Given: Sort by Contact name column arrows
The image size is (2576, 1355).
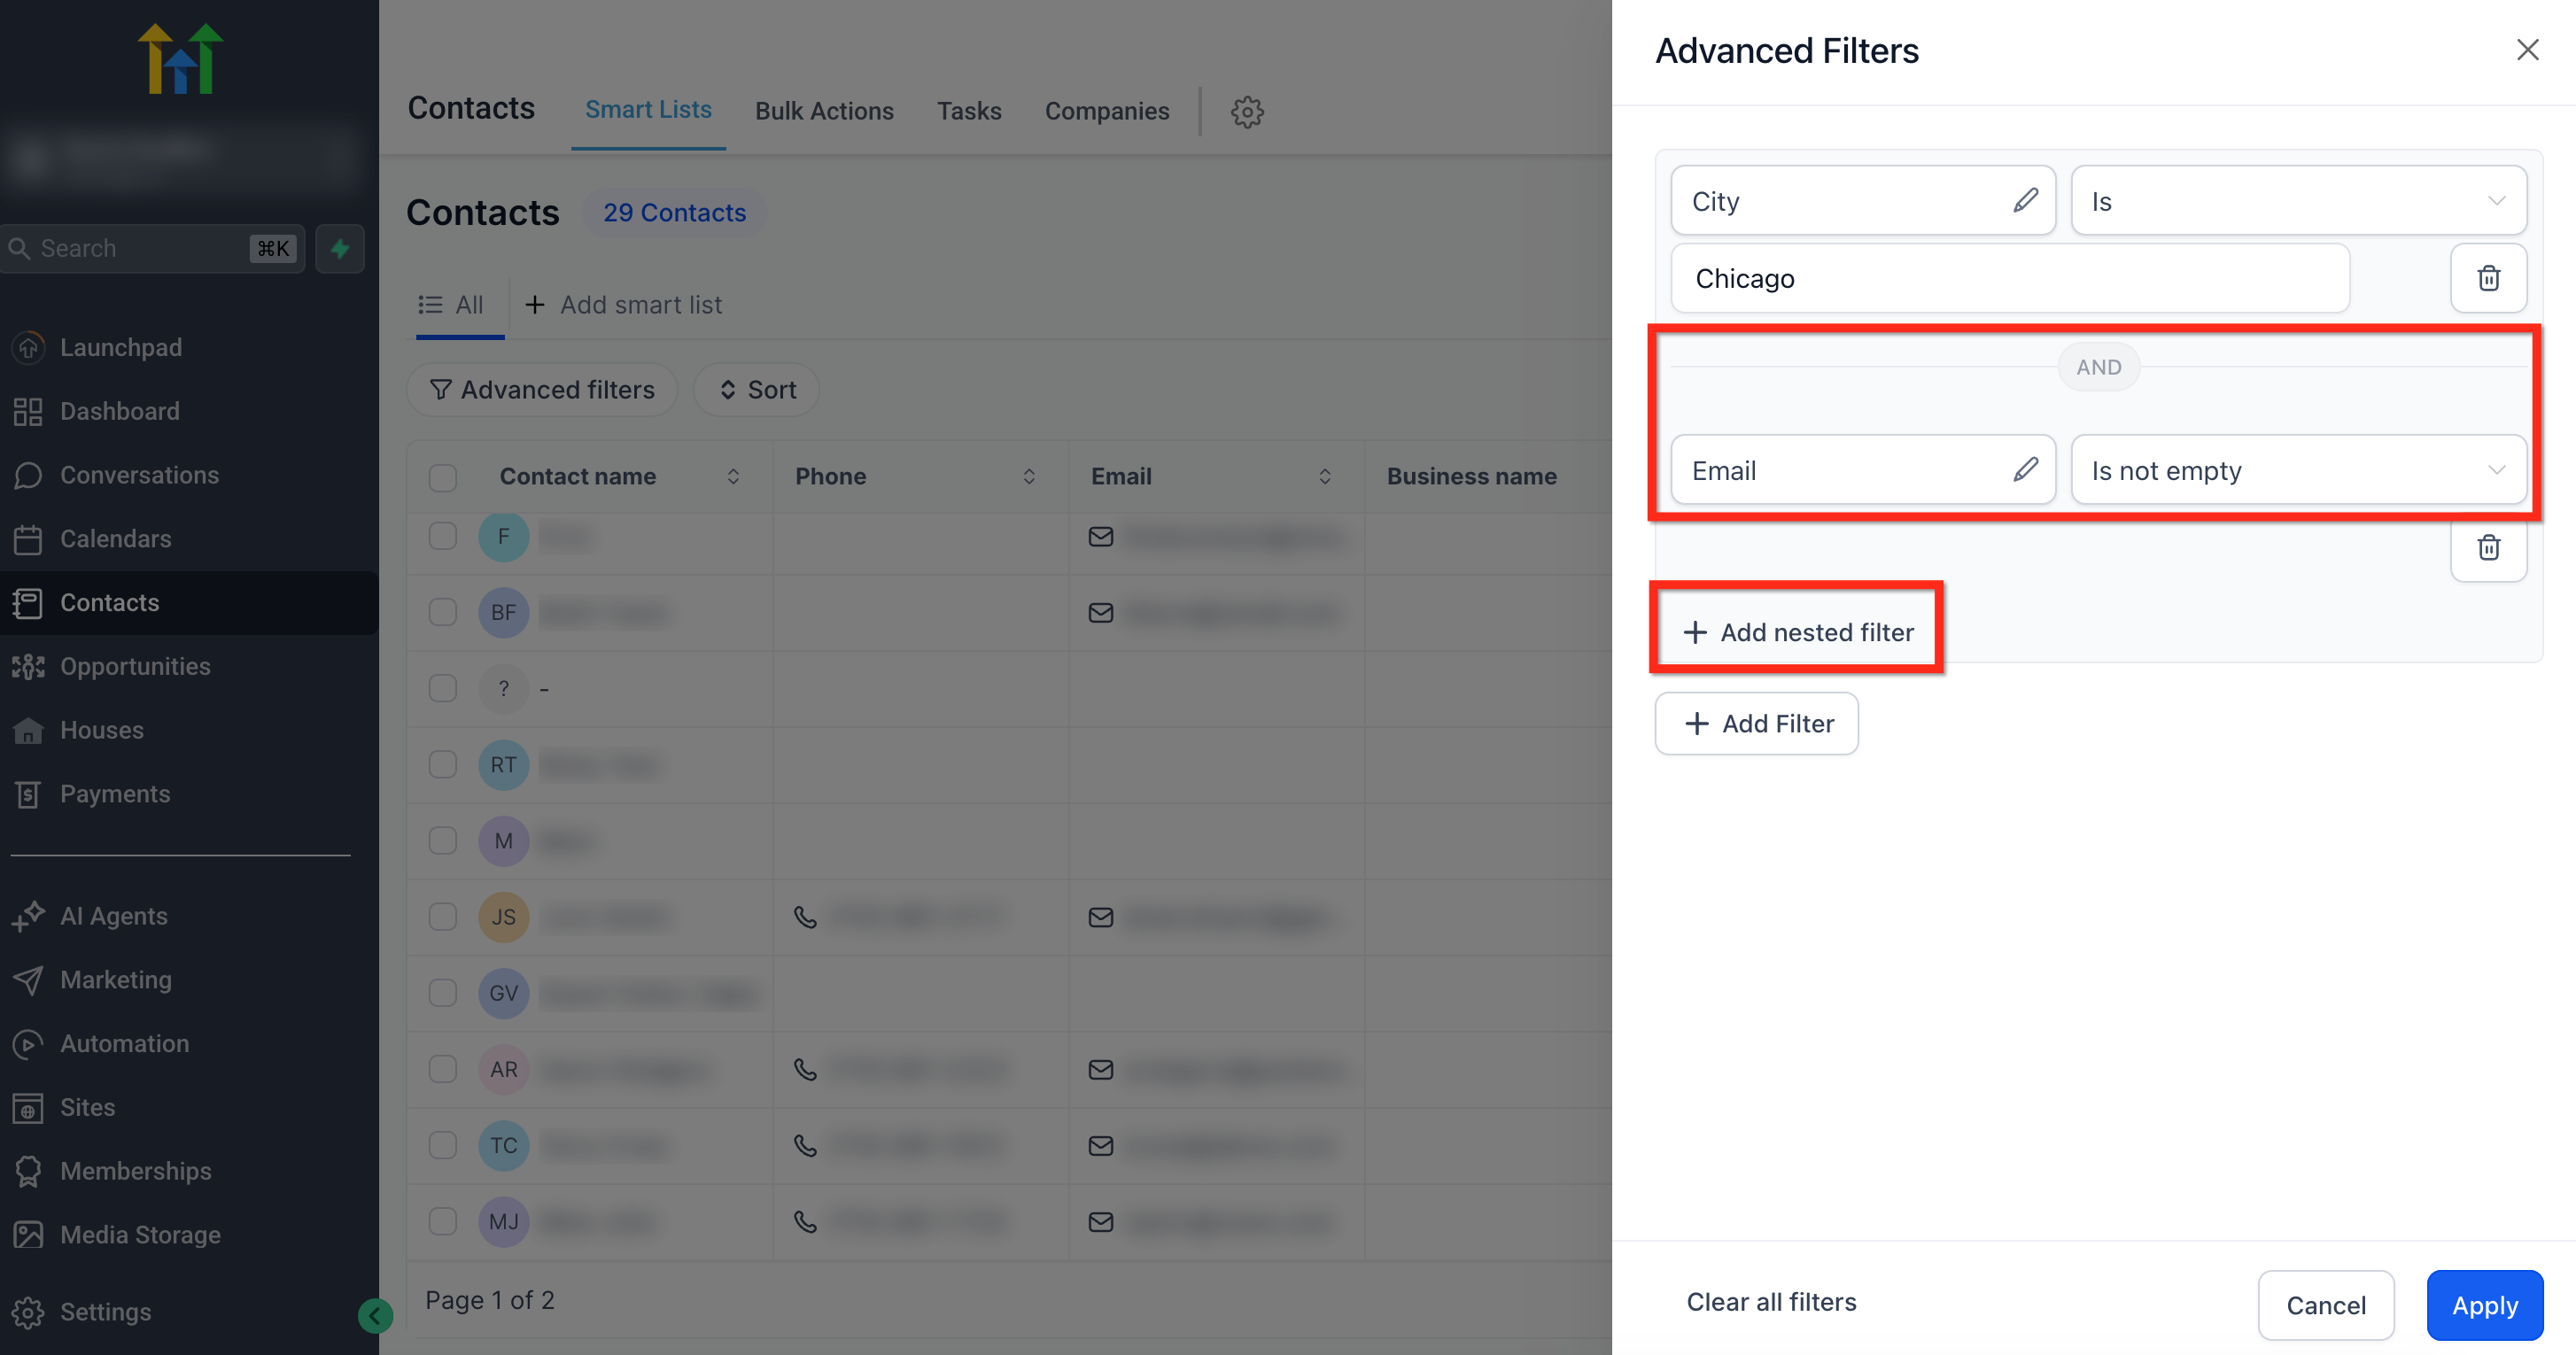Looking at the screenshot, I should (x=733, y=477).
